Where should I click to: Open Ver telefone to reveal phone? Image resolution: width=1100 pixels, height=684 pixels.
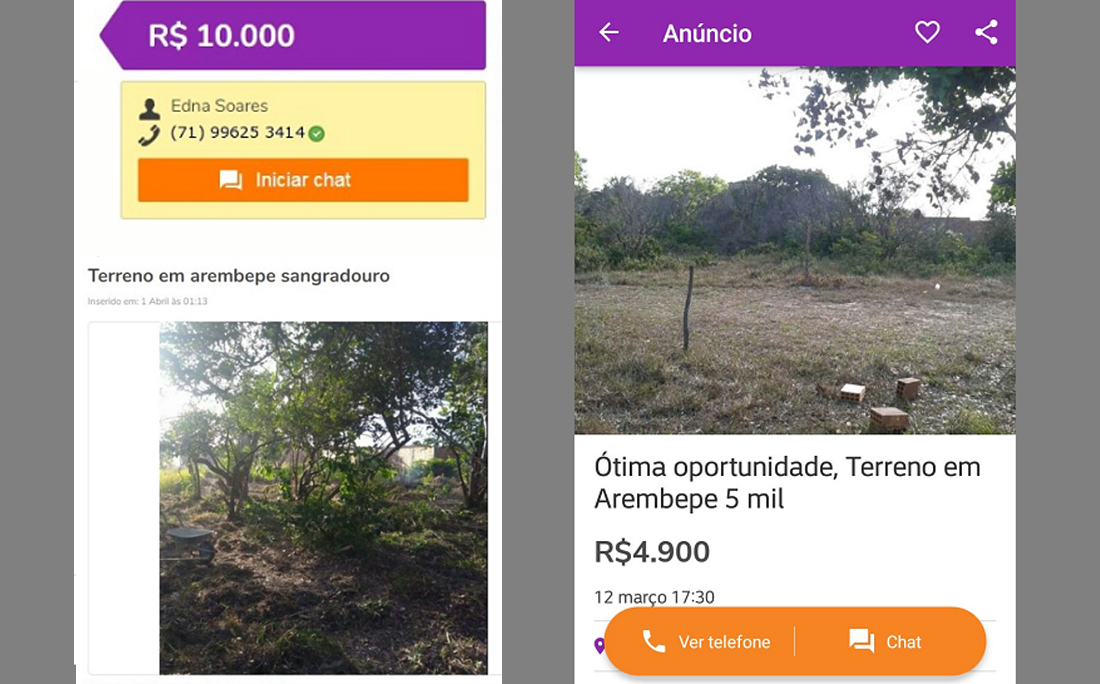[x=707, y=642]
